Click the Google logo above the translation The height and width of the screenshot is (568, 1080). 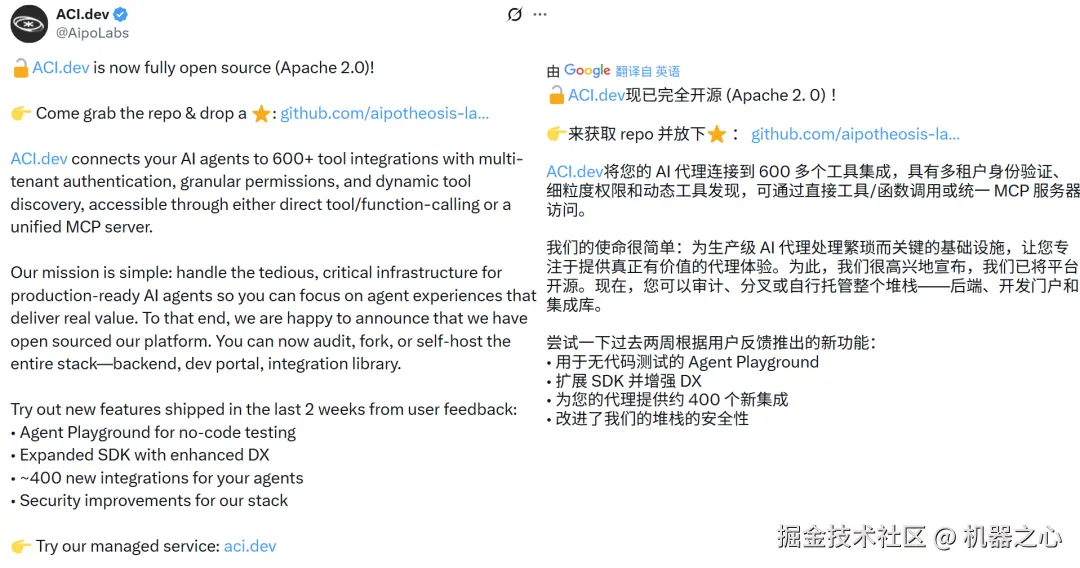[x=587, y=71]
